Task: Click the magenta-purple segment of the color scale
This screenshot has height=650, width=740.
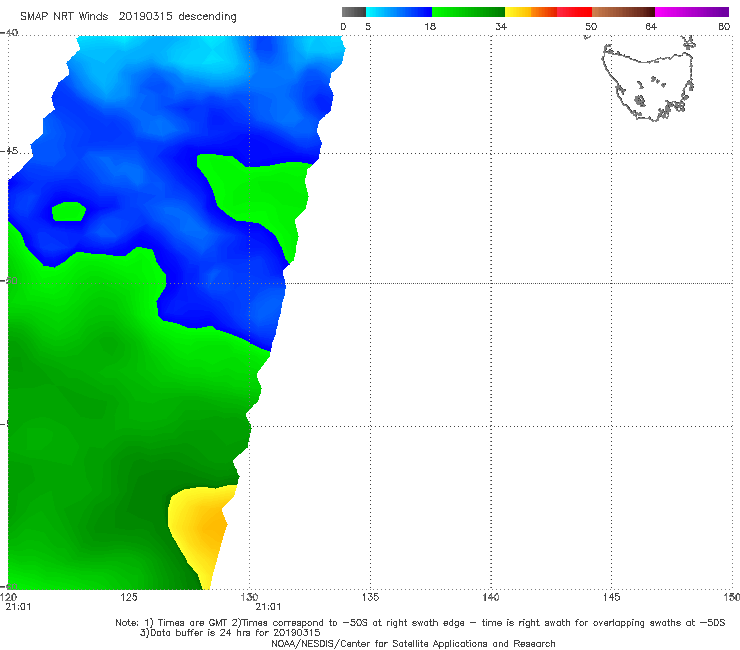Action: [692, 12]
